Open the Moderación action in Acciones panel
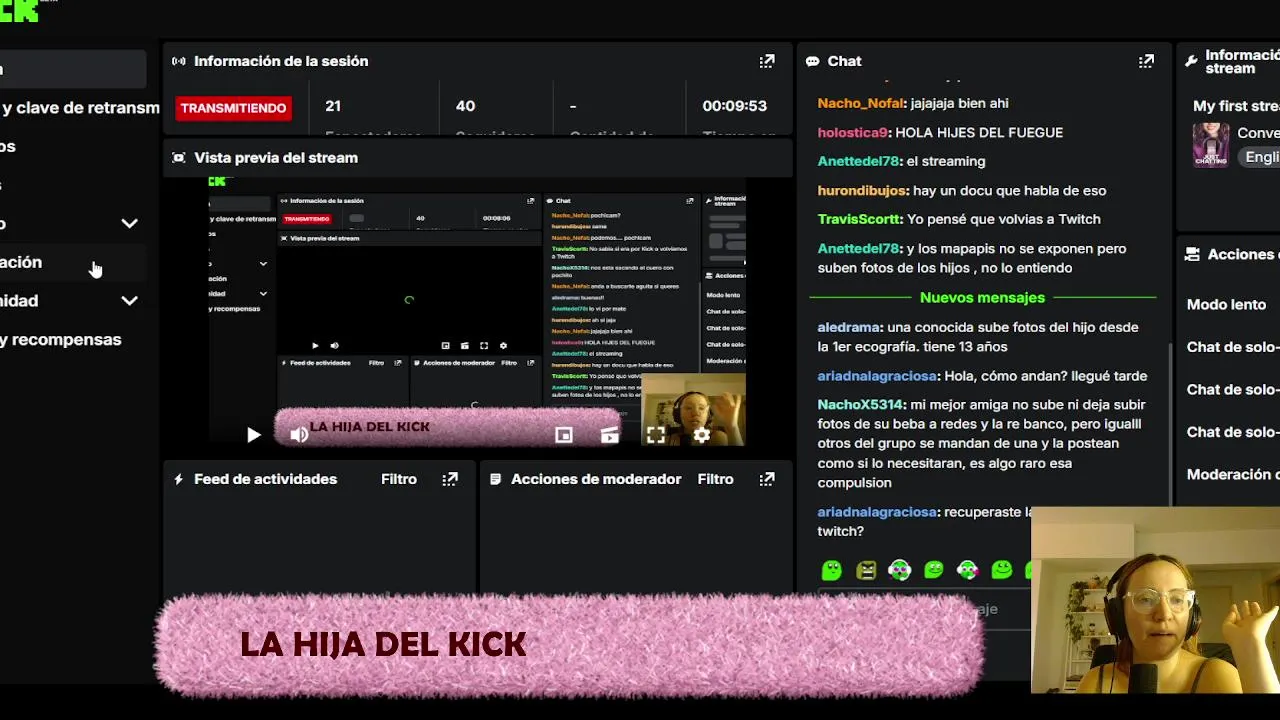The height and width of the screenshot is (720, 1280). click(1233, 474)
